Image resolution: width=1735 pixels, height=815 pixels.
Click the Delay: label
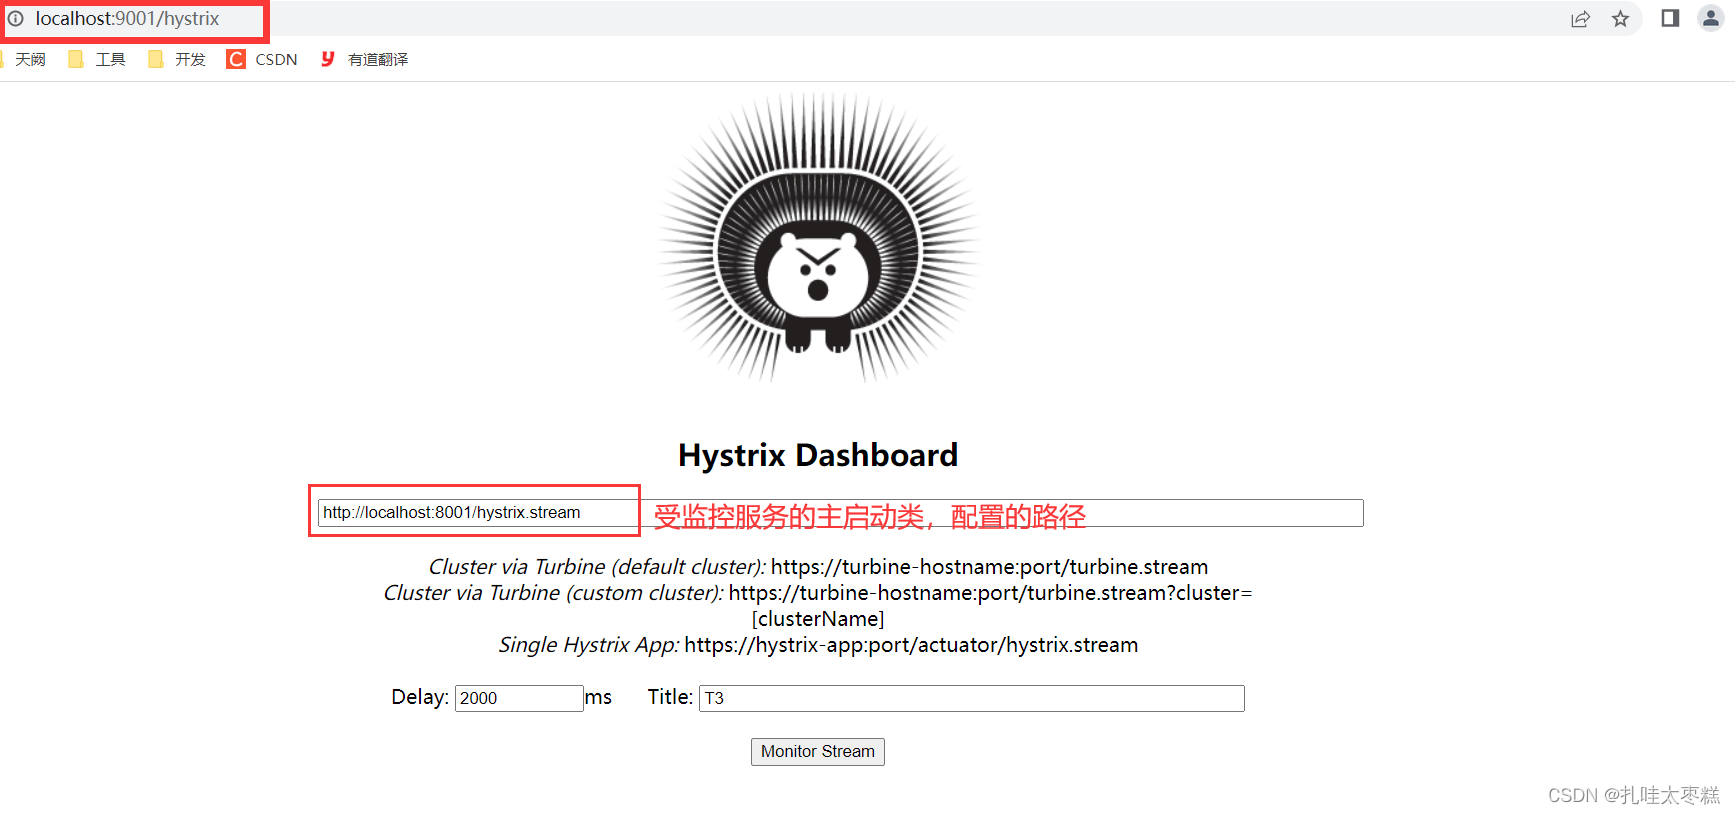coord(420,697)
